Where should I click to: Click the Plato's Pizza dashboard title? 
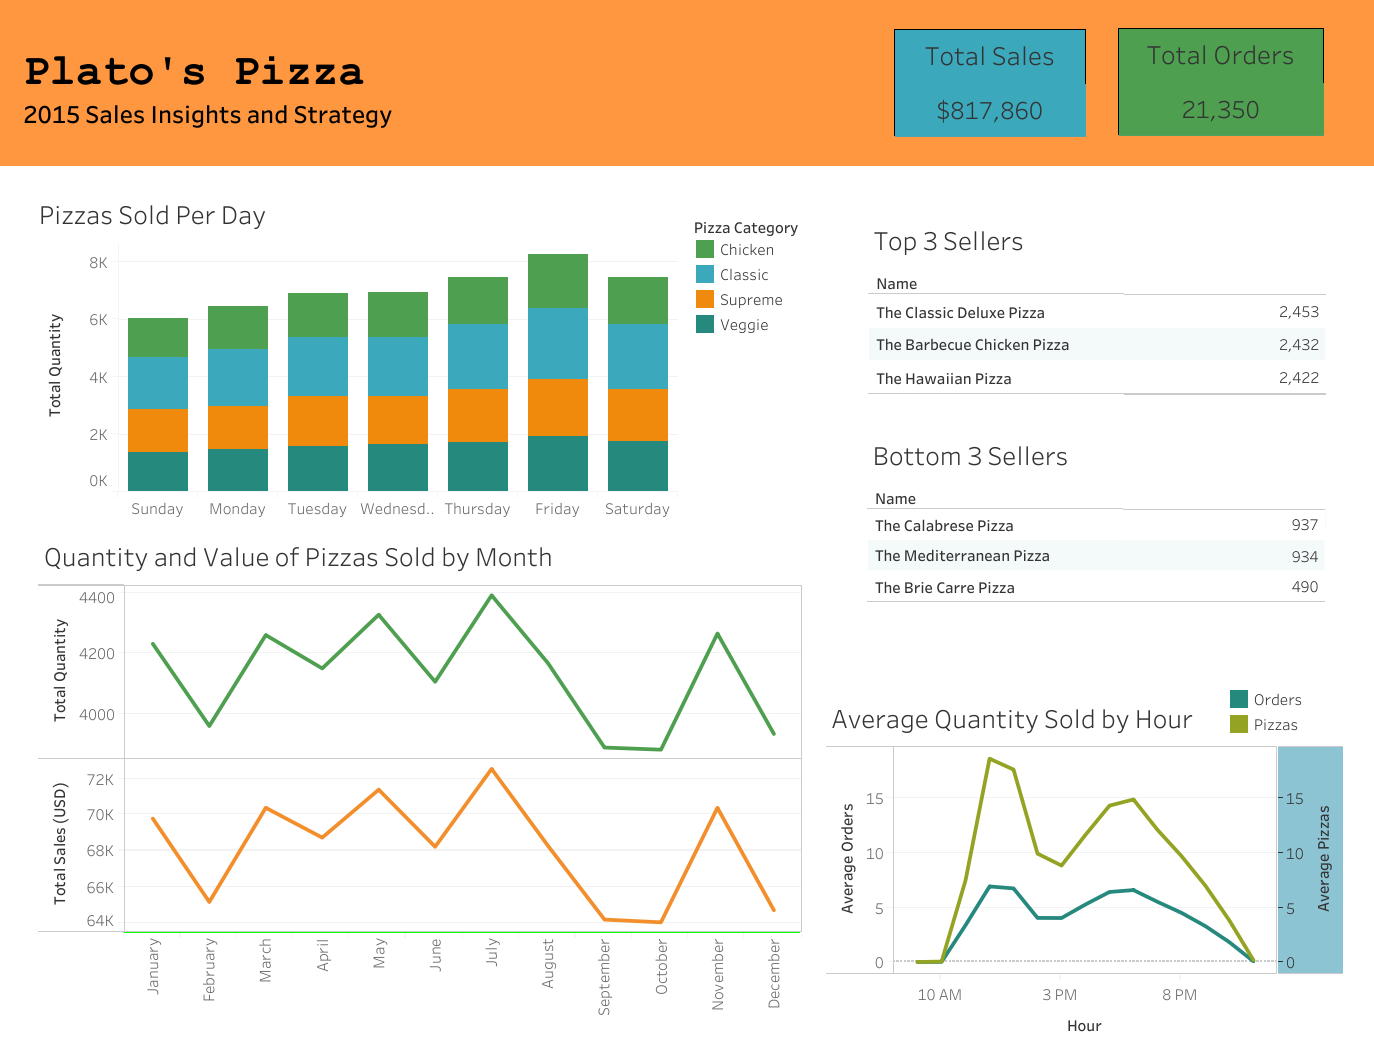pyautogui.click(x=194, y=72)
